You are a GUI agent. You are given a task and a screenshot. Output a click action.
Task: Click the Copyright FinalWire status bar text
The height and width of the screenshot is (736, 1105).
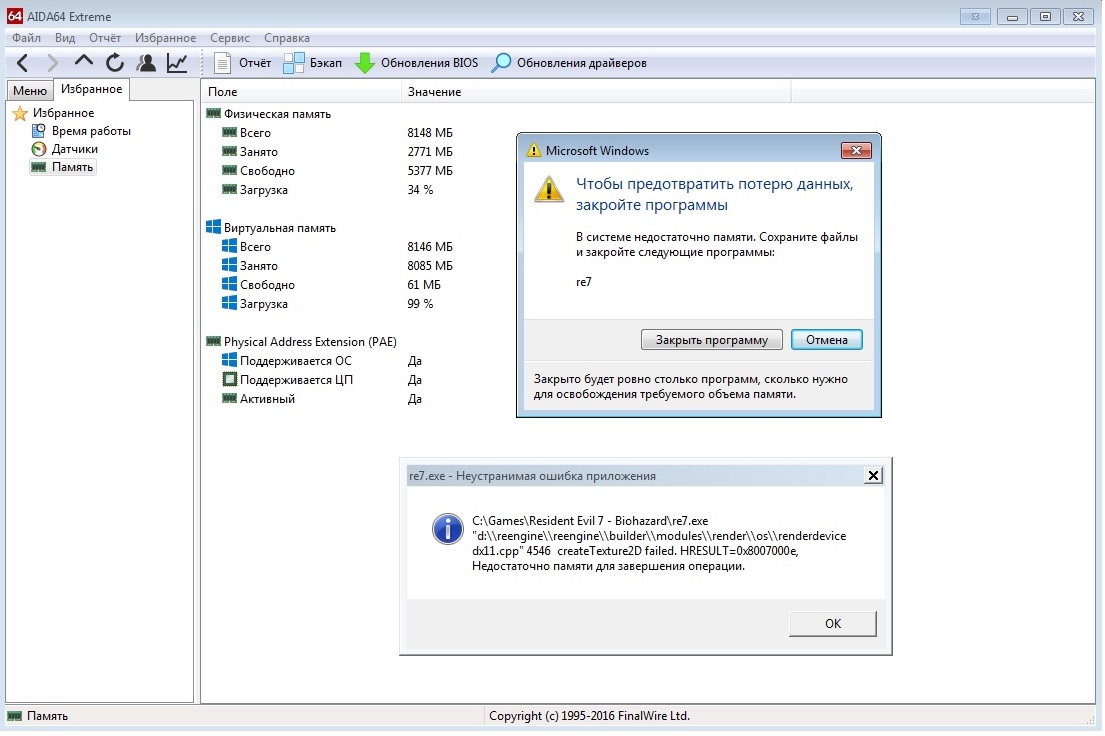click(589, 717)
